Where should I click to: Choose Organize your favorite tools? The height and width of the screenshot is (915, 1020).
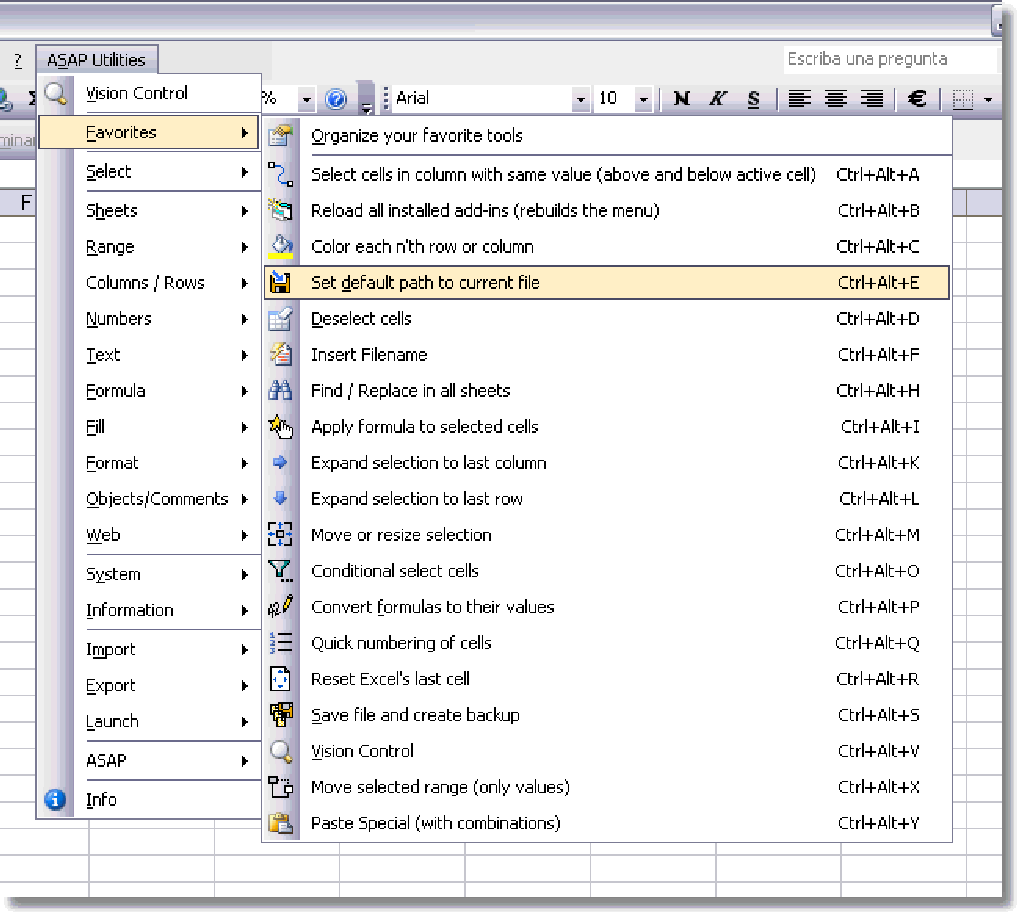tap(607, 136)
